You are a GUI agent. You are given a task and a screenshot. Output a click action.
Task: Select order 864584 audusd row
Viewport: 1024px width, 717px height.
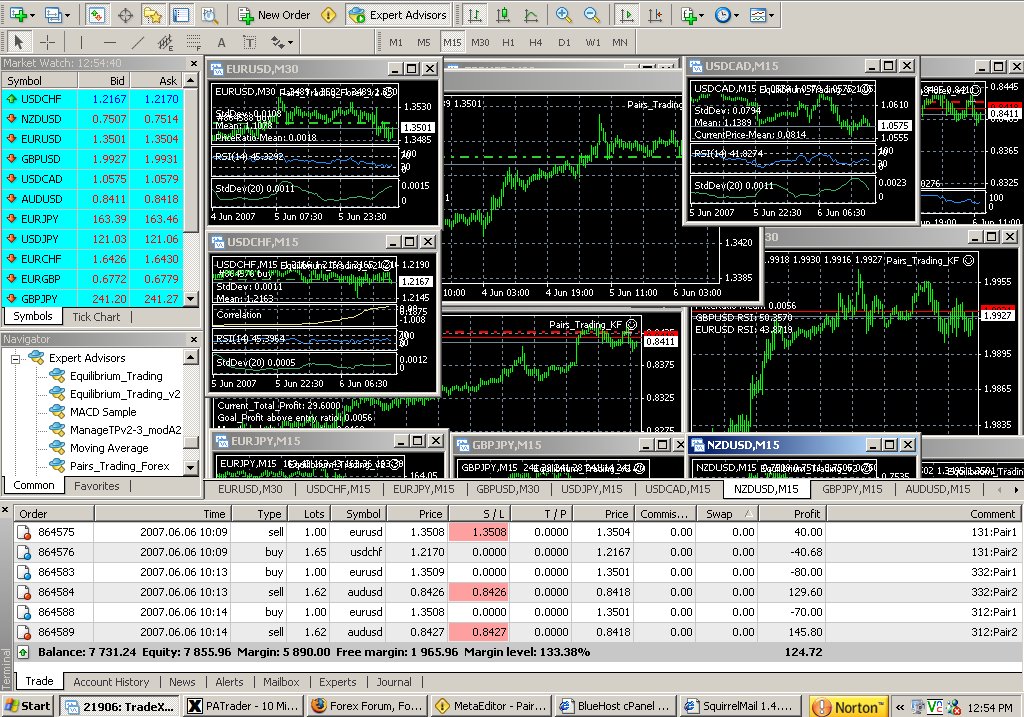(x=517, y=592)
